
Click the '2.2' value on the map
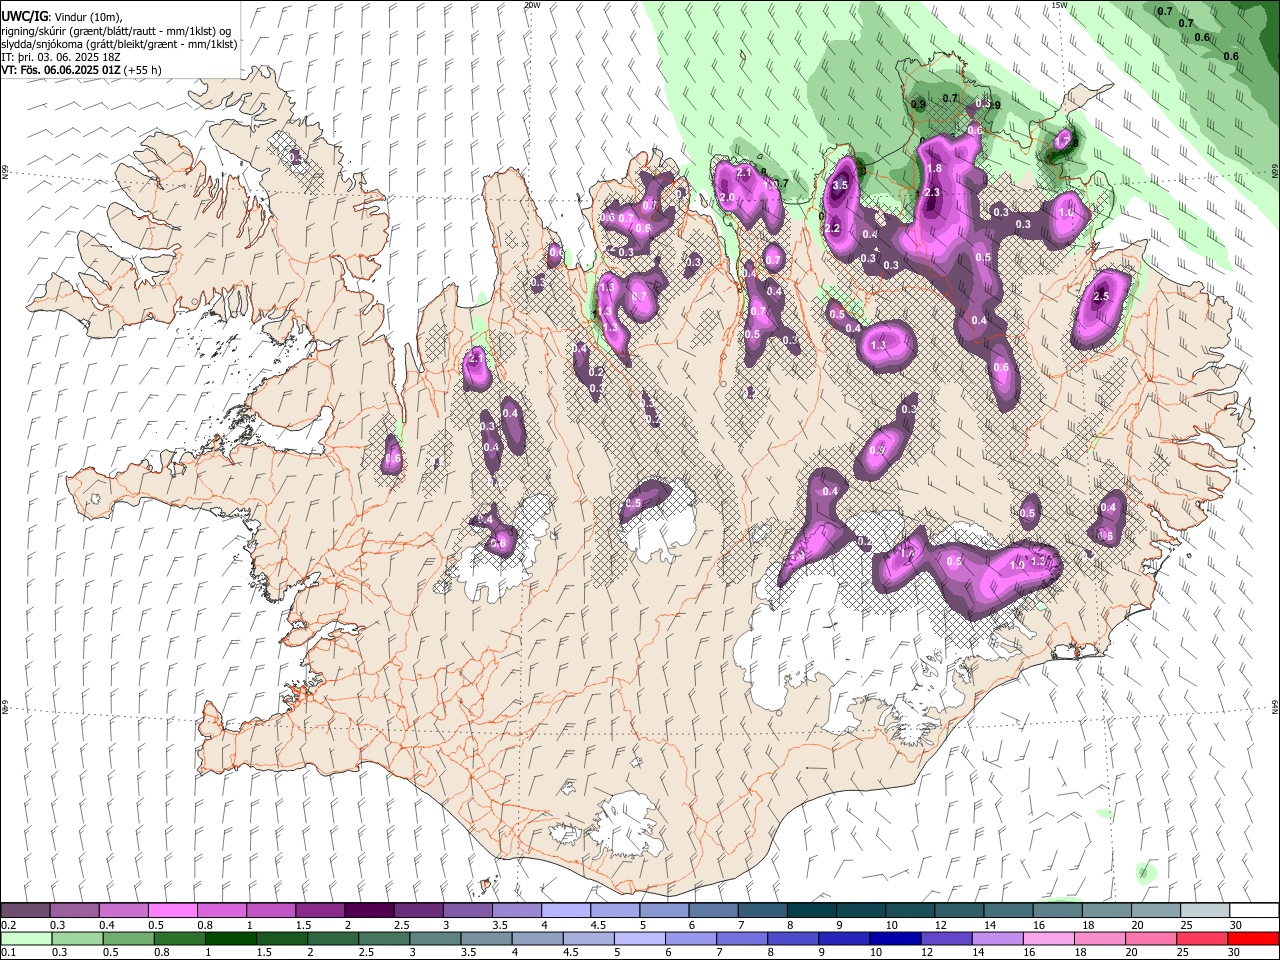(x=832, y=229)
